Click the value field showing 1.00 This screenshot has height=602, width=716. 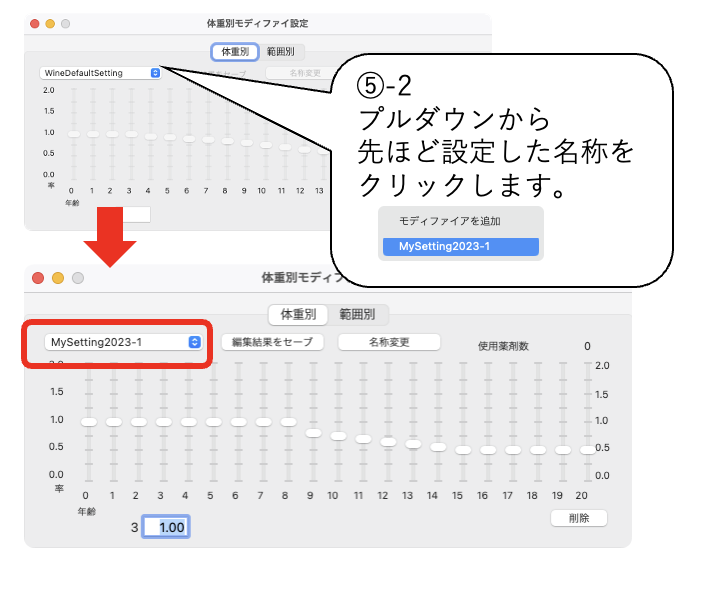pyautogui.click(x=167, y=526)
